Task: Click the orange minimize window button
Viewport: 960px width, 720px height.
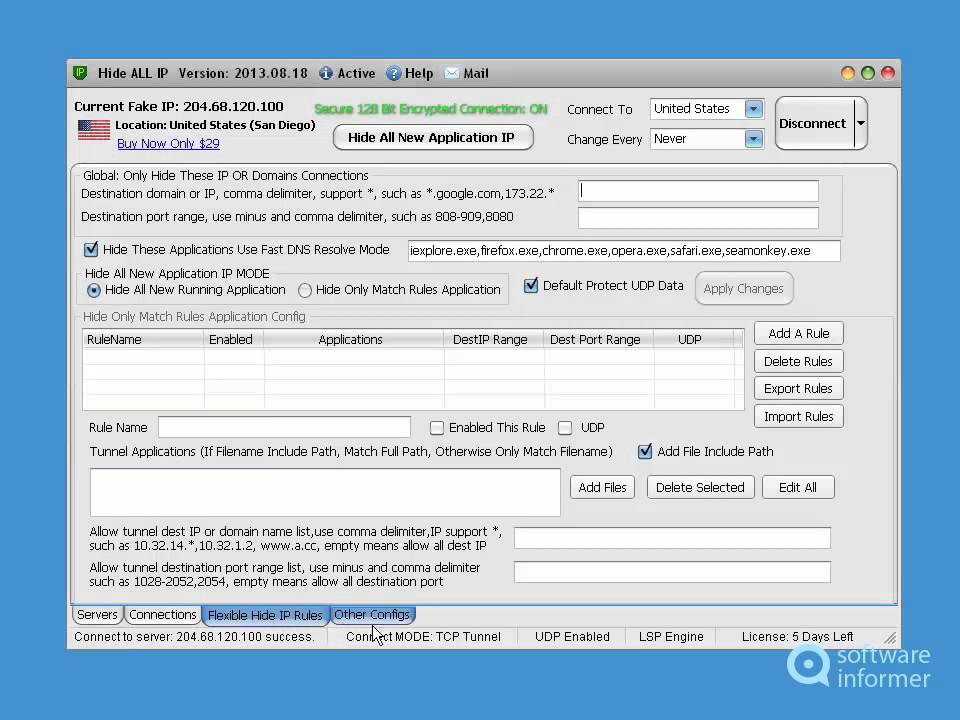Action: click(847, 73)
